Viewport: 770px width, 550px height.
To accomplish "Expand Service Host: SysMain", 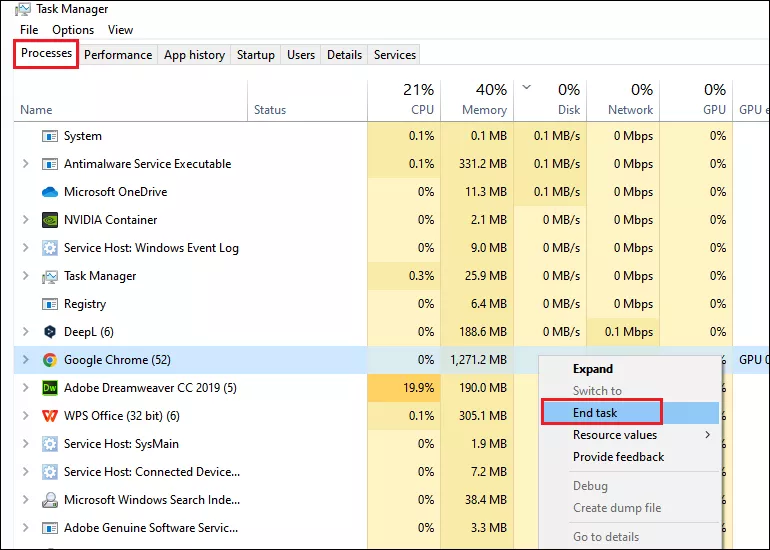I will point(26,444).
